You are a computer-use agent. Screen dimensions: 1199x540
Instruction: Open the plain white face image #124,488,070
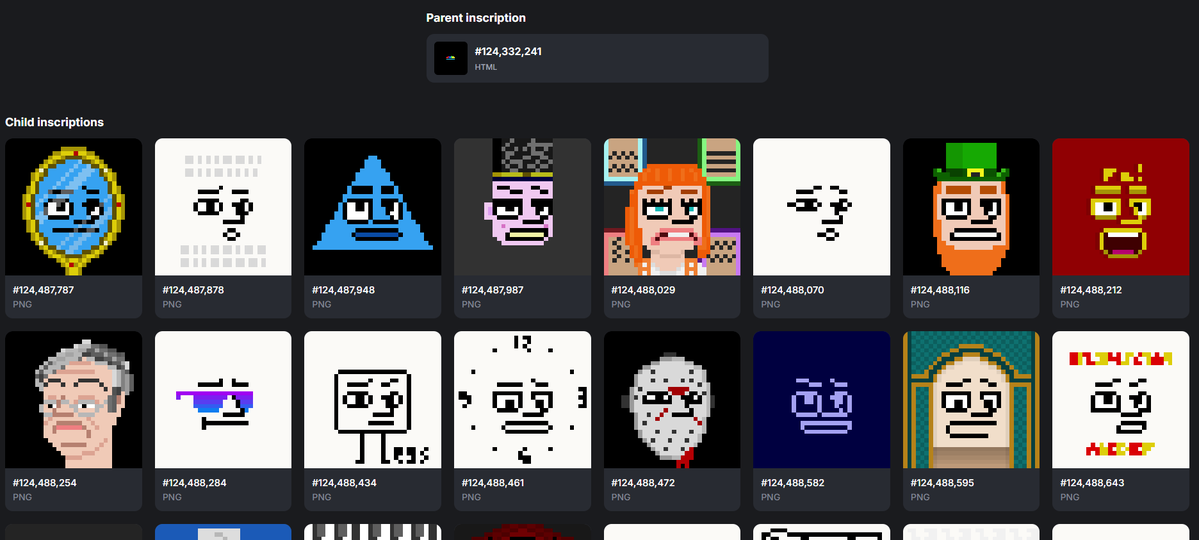[821, 207]
